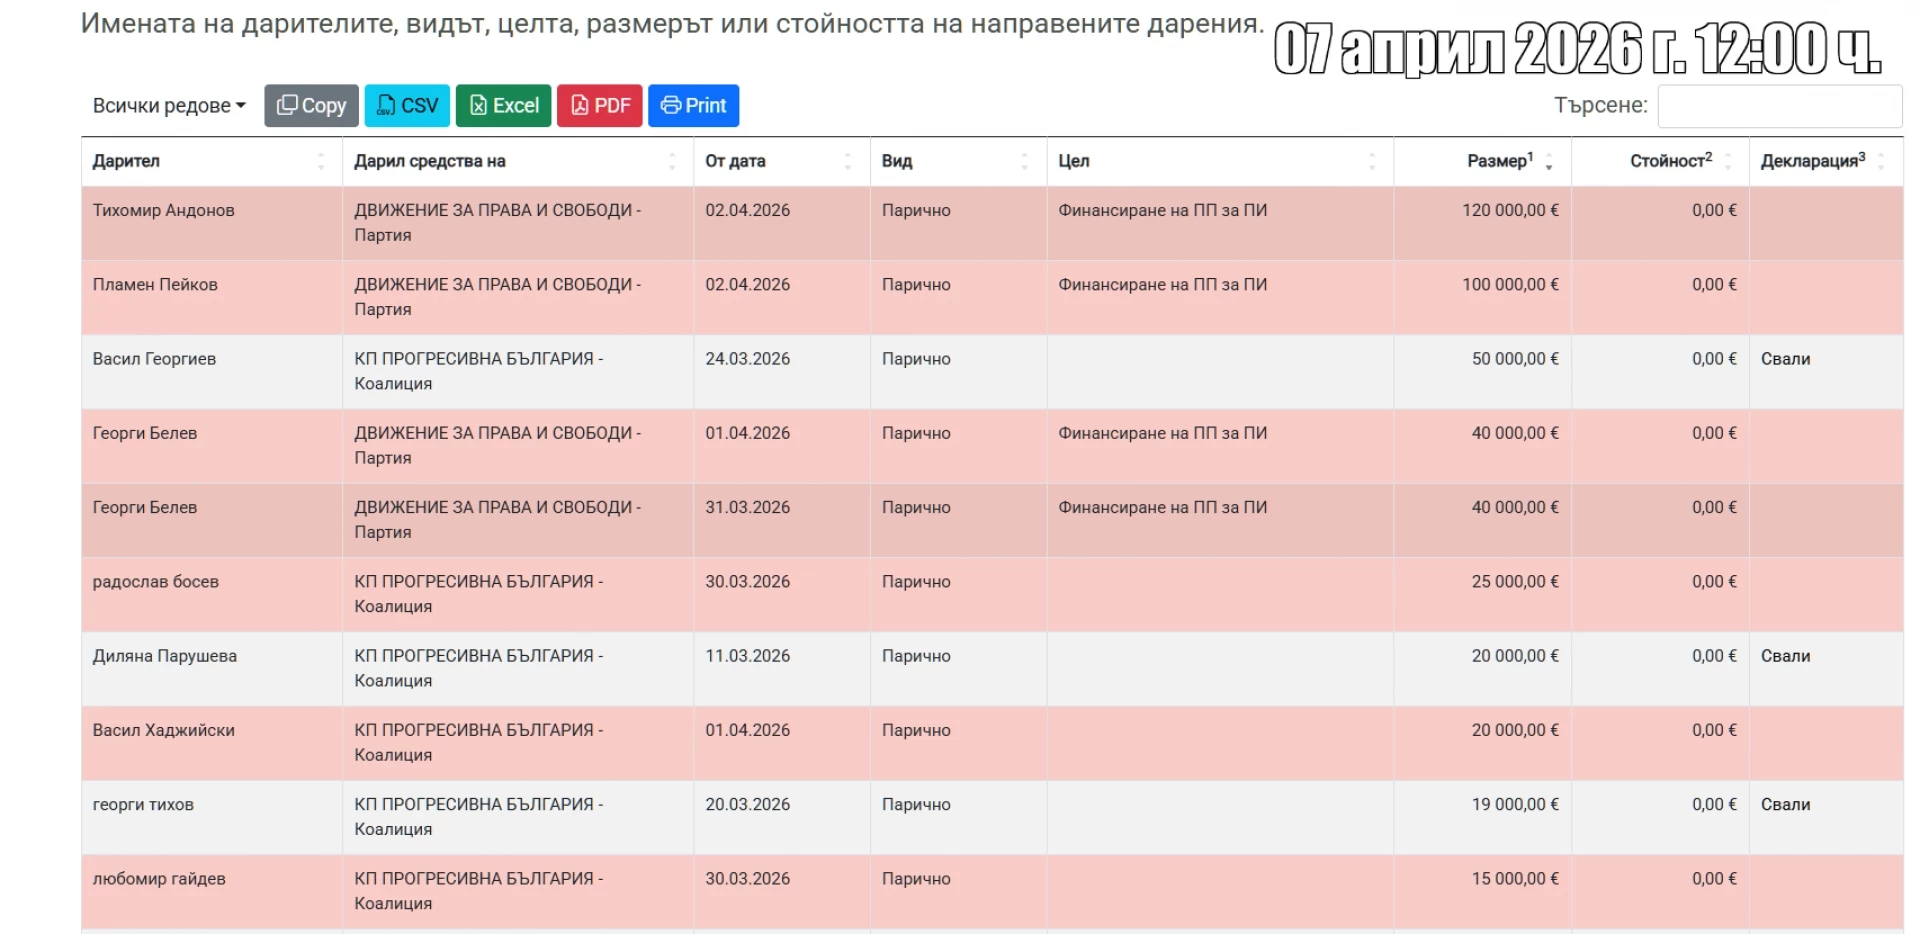Focus the Търсене search field
The image size is (1920, 934).
coord(1779,106)
